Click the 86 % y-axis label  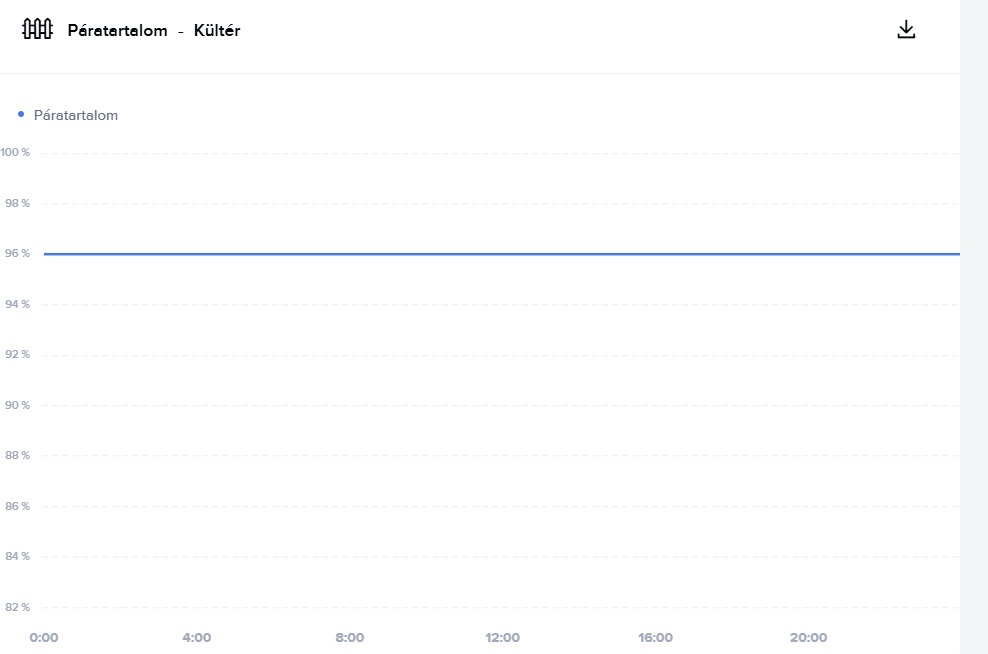17,506
